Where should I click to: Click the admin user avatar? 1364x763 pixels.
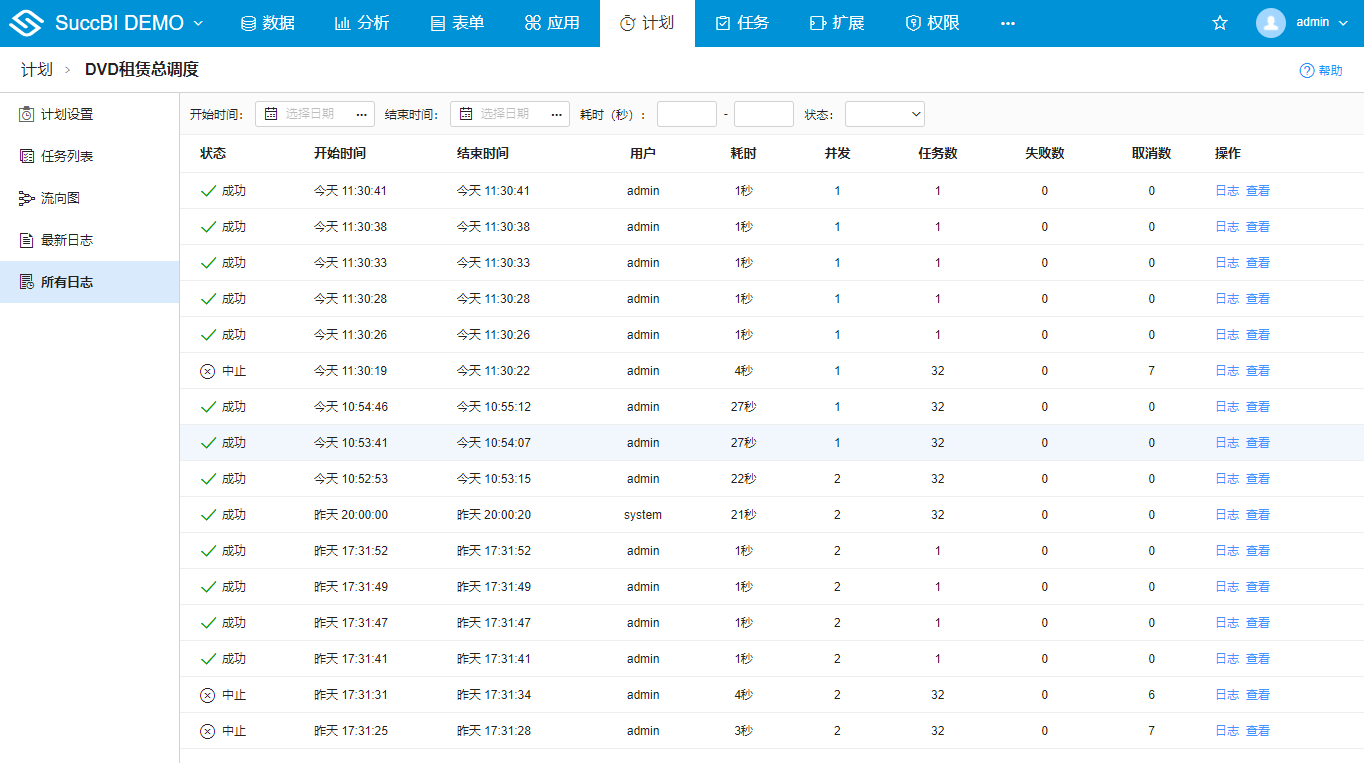[1270, 23]
